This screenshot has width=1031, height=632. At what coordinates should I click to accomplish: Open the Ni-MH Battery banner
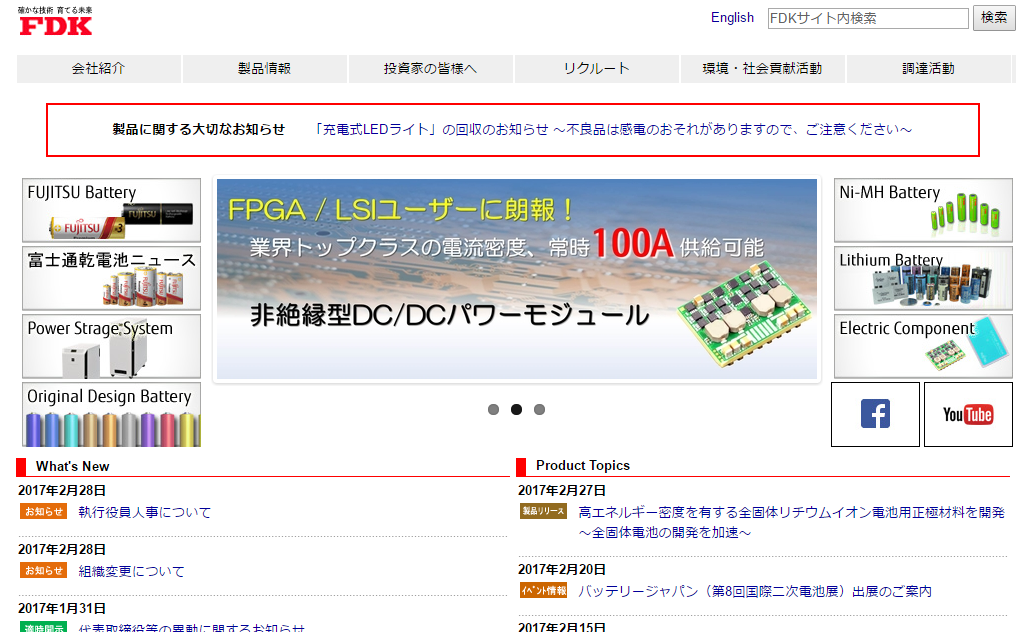[923, 210]
